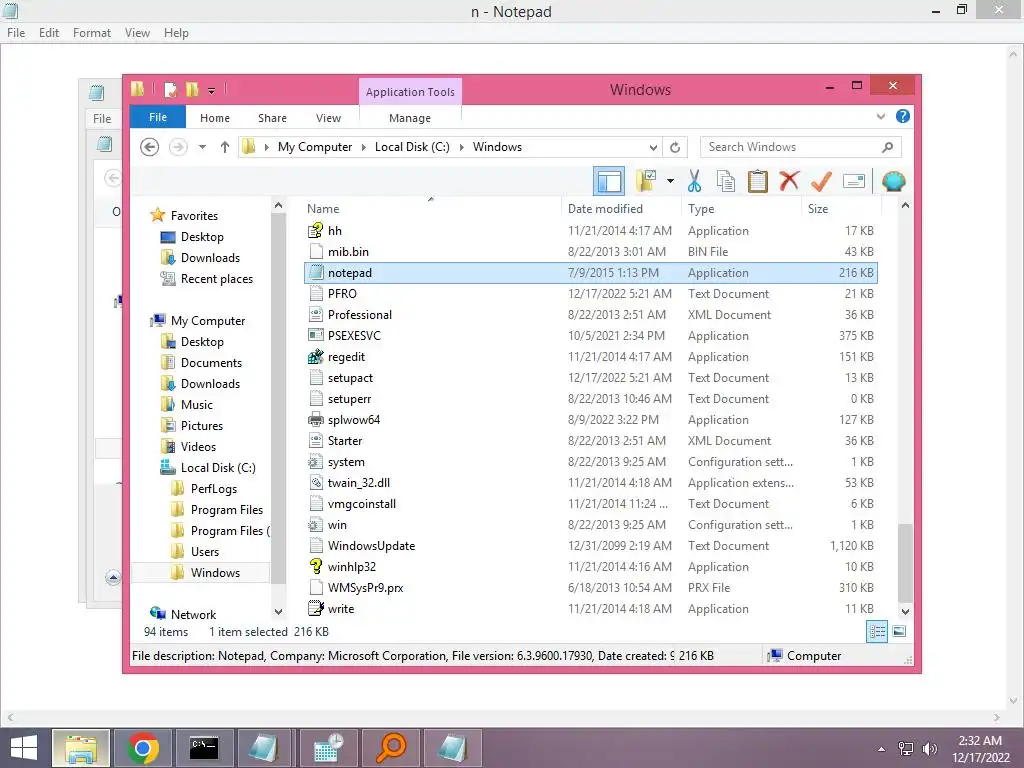Open the chevron after Local Disk (C:) in the address bar
Screen dimensions: 1024x768
point(462,147)
